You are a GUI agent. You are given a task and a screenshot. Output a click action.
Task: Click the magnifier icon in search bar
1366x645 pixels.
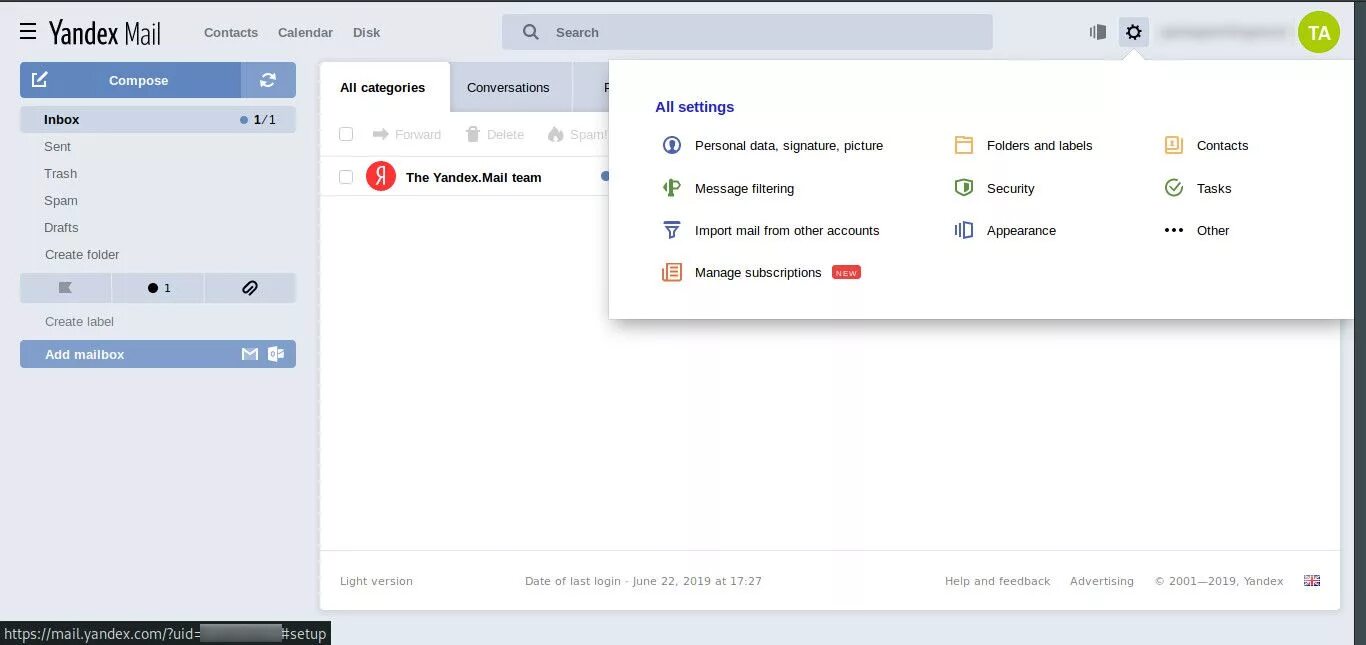(531, 32)
